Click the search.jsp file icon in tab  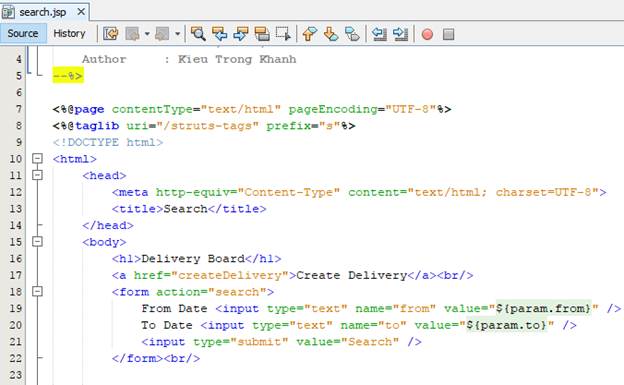click(x=8, y=12)
